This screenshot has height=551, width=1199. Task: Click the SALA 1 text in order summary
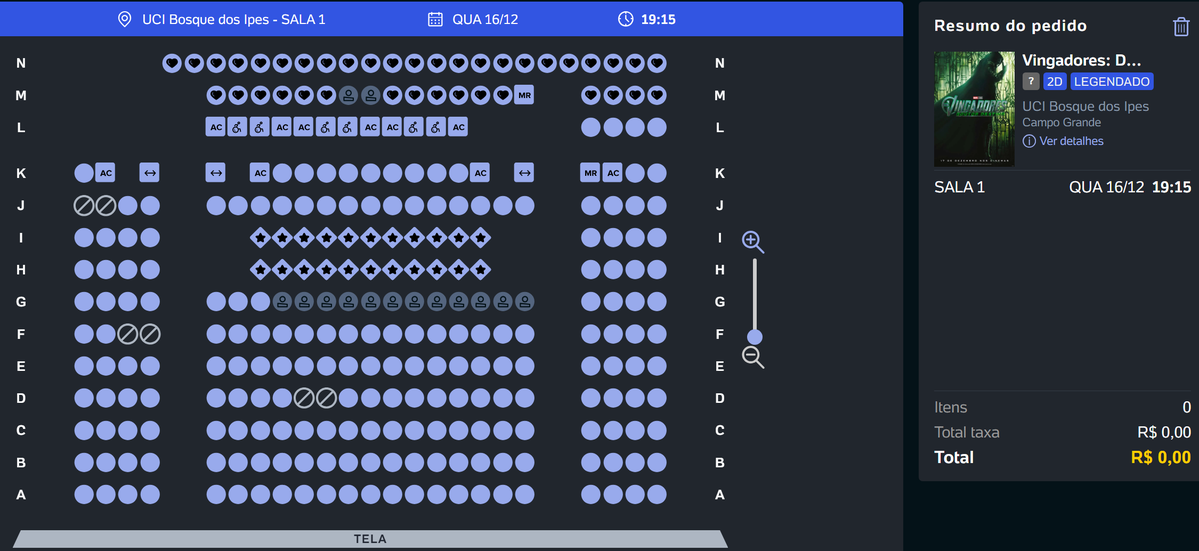tap(959, 187)
